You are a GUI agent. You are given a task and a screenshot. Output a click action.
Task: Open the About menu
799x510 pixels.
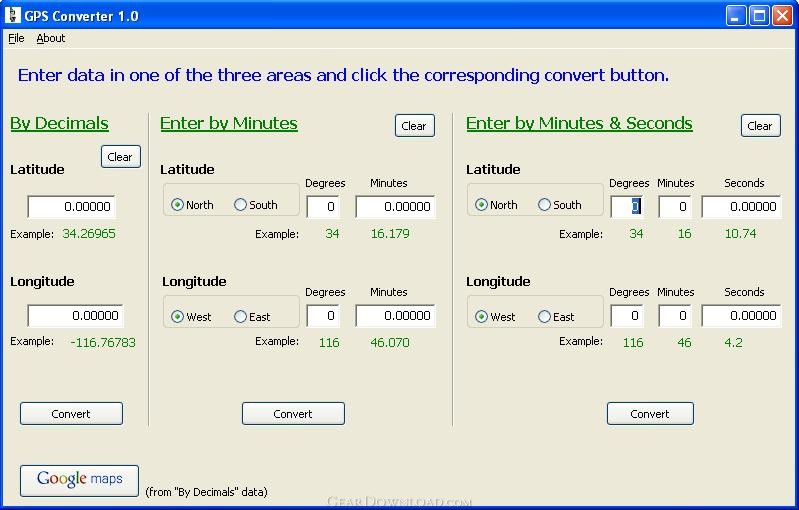coord(51,38)
